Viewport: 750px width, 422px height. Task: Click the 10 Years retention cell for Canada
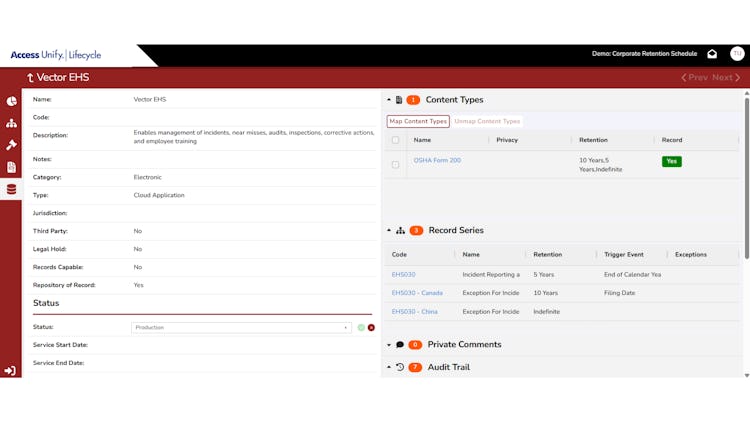[x=545, y=293]
